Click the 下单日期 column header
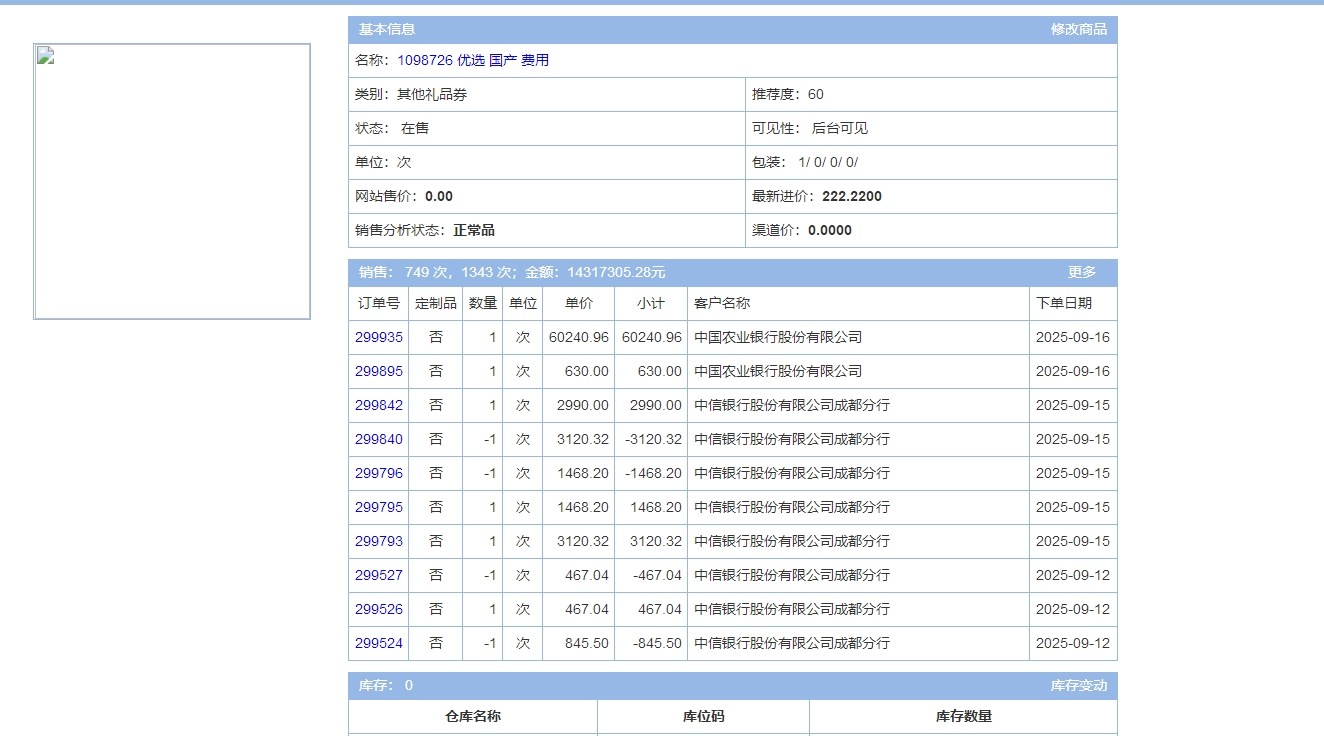 tap(1063, 304)
